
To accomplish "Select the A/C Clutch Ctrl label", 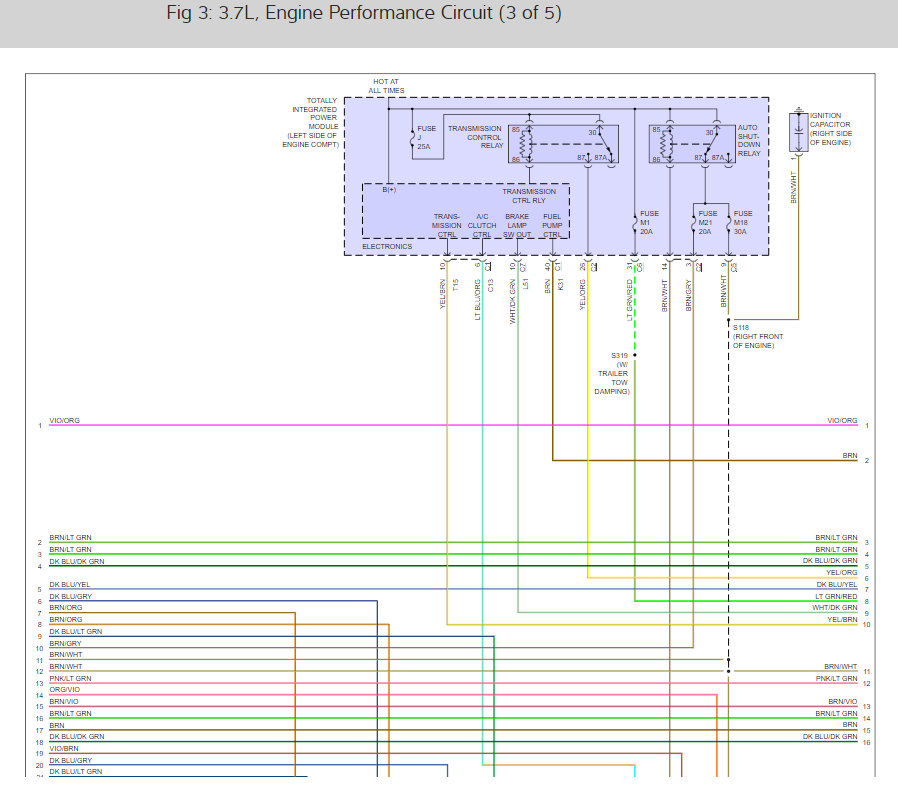I will click(482, 226).
